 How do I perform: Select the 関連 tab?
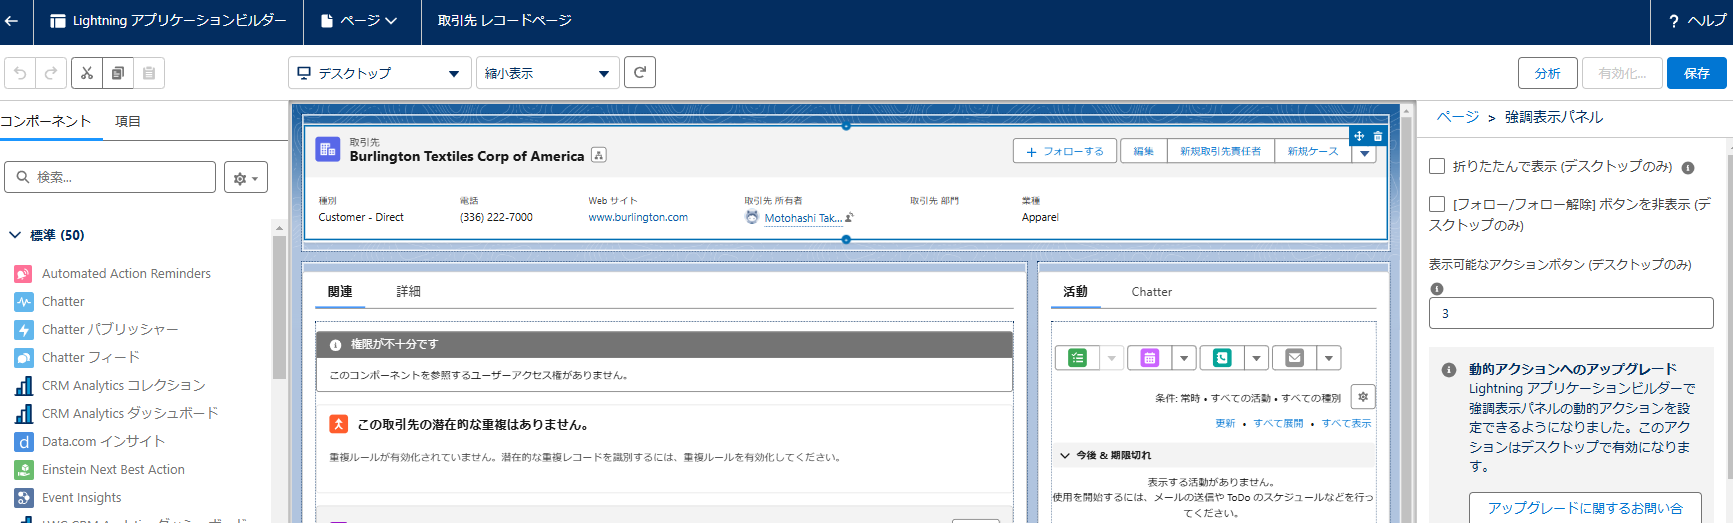(x=340, y=291)
